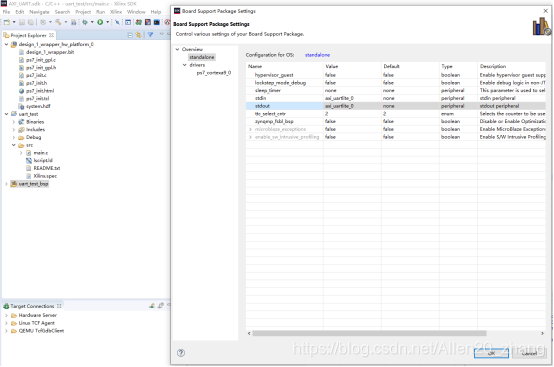The height and width of the screenshot is (367, 554).
Task: Click the Help question mark icon in dialog
Action: click(x=181, y=353)
